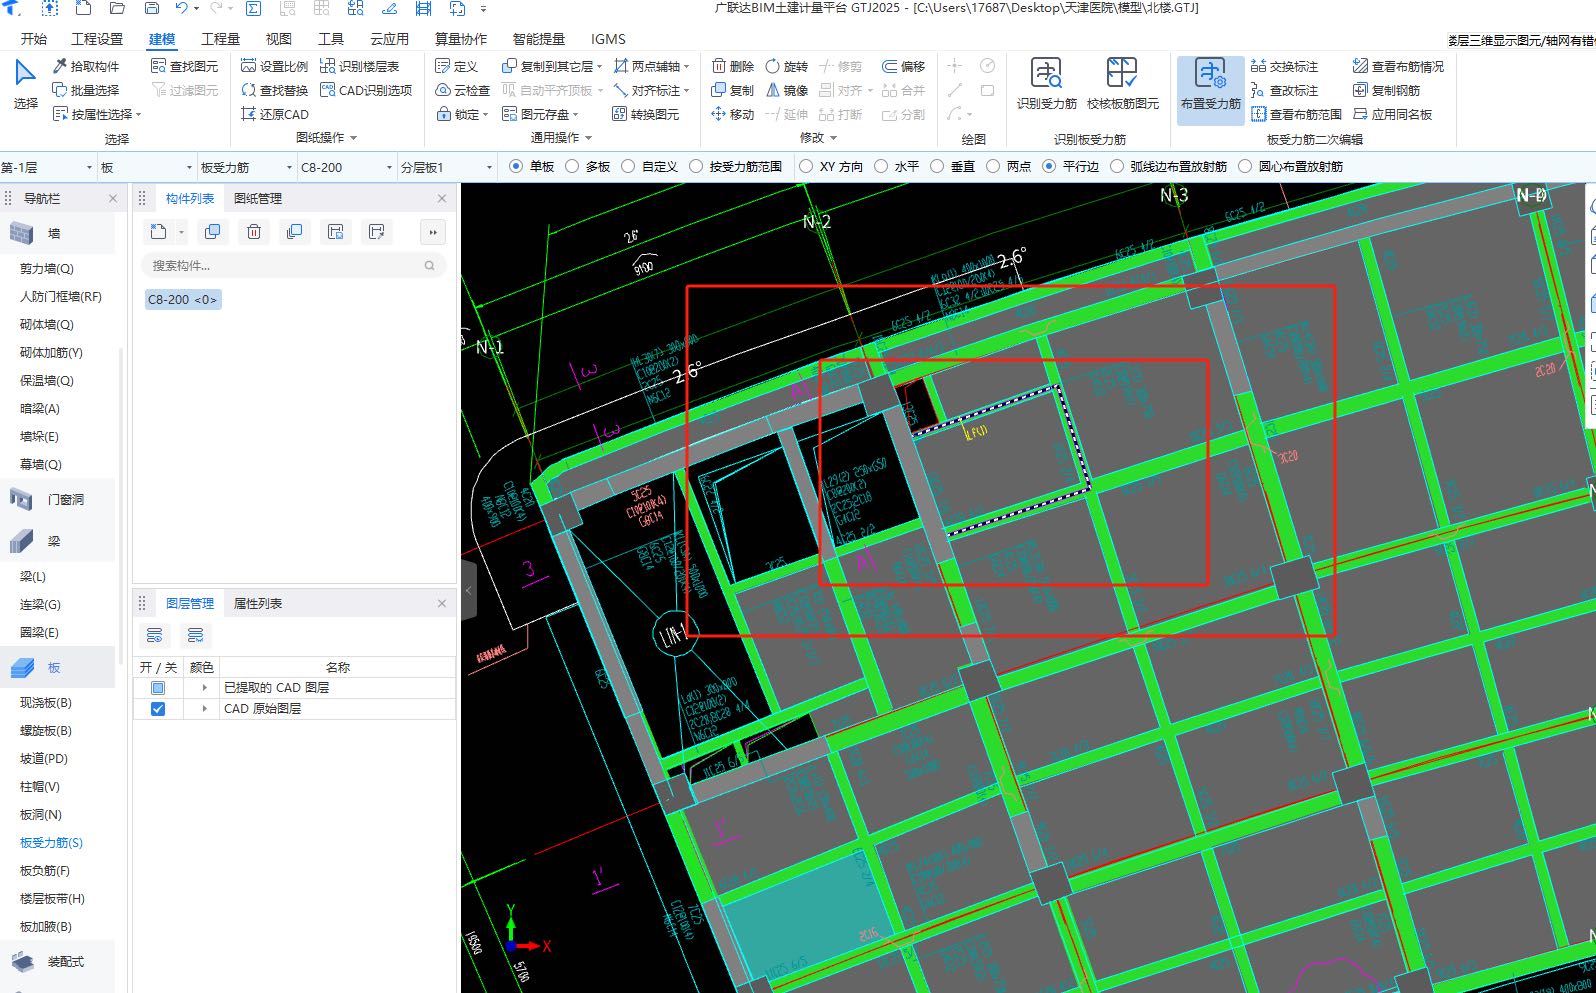Viewport: 1596px width, 993px height.
Task: Open the 工程量 ribbon tab
Action: pos(220,39)
